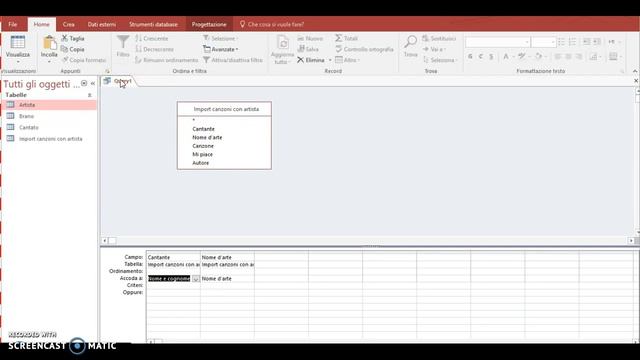Click the Che cosa si vuole fare search box
This screenshot has width=640, height=360.
pos(276,24)
